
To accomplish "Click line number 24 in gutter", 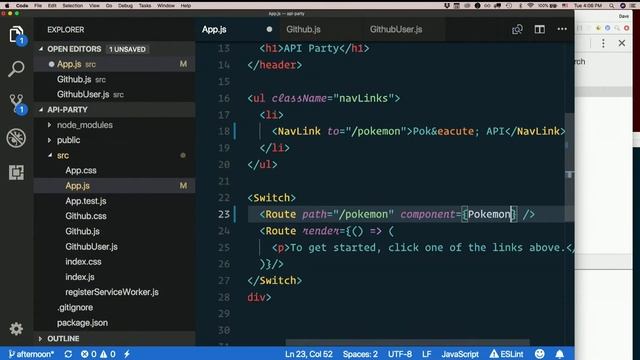I will pyautogui.click(x=224, y=231).
